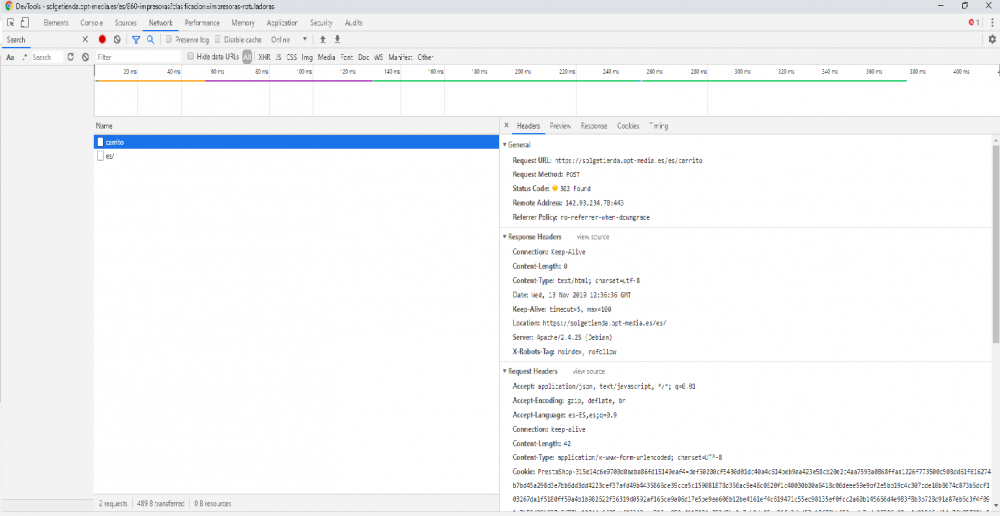Close the request details panel
1000x516 pixels.
[x=506, y=126]
